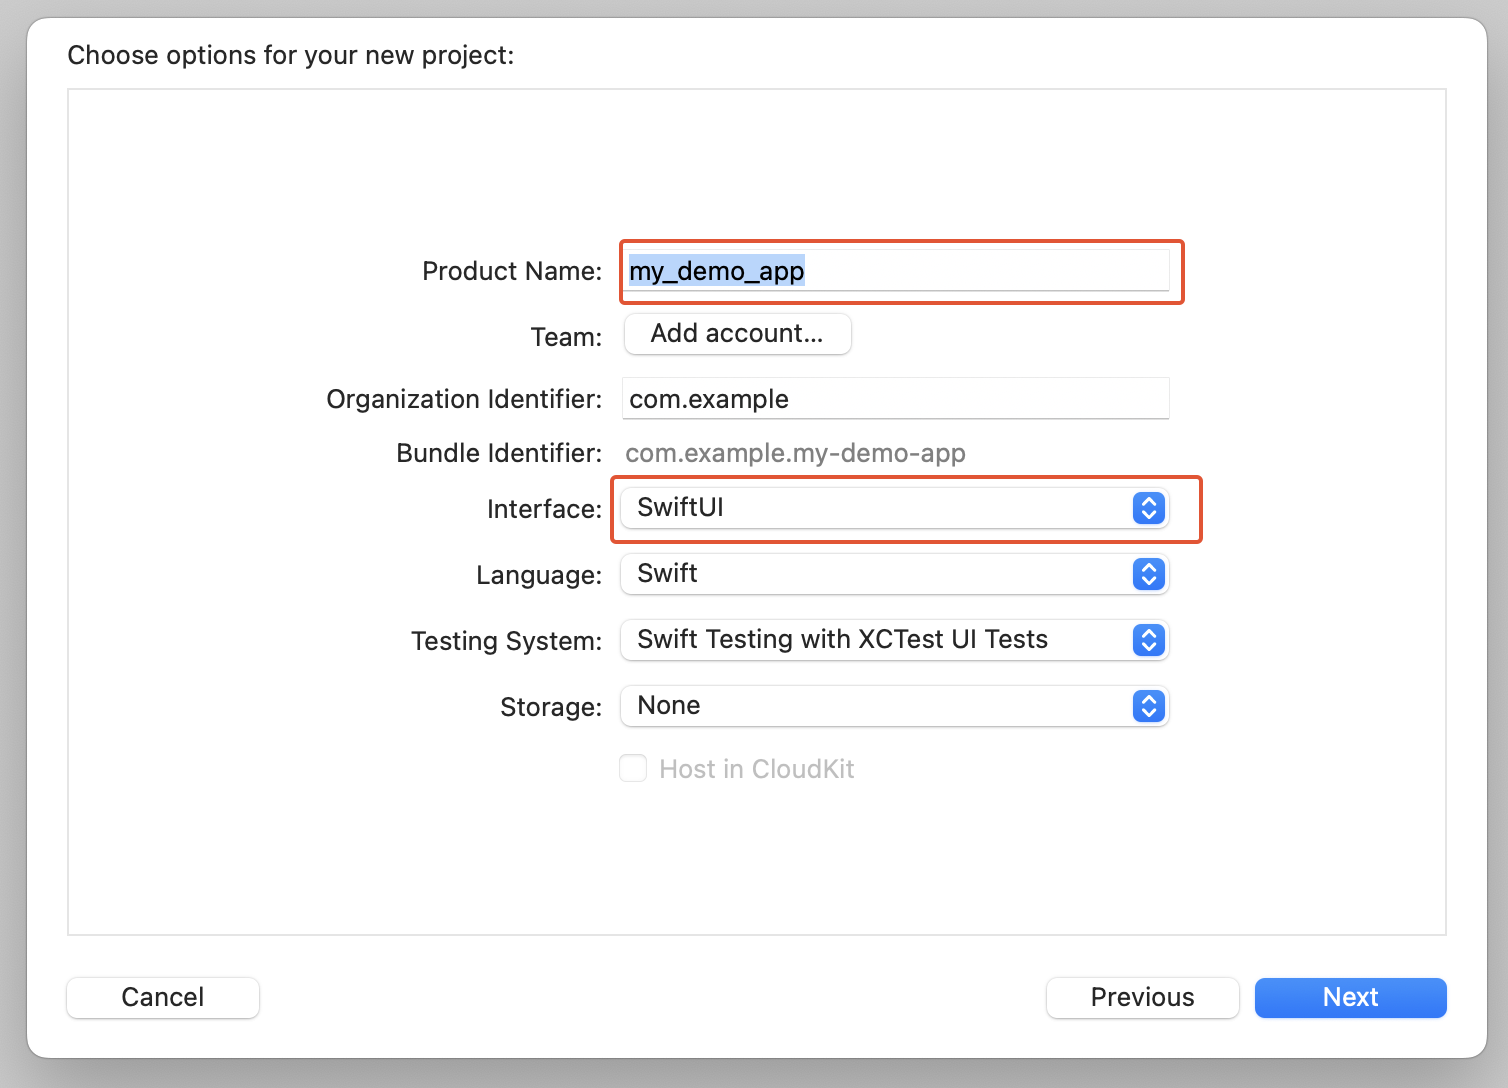Click blue chevron arrows on Language selector

(1149, 574)
